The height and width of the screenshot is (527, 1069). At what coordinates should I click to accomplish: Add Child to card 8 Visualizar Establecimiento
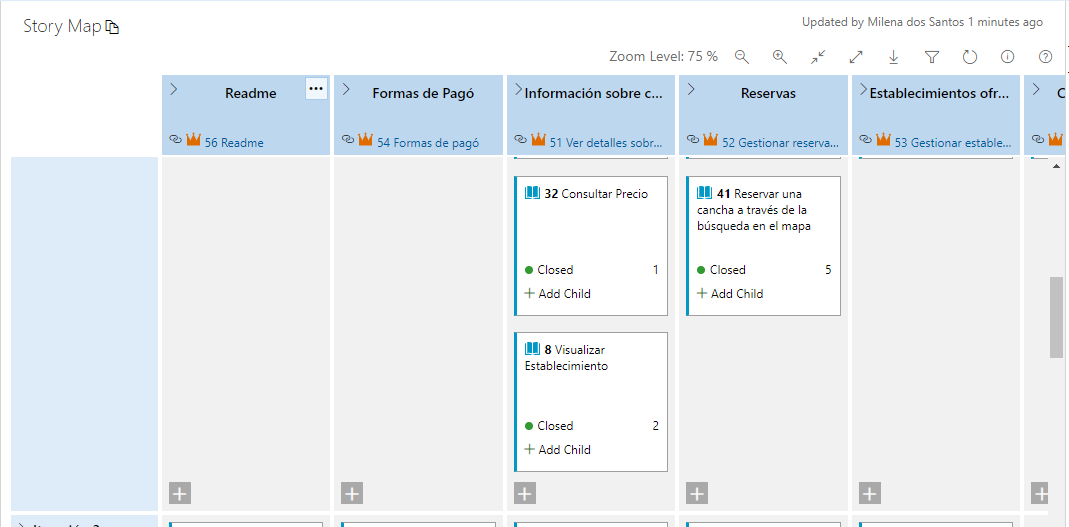pyautogui.click(x=557, y=449)
